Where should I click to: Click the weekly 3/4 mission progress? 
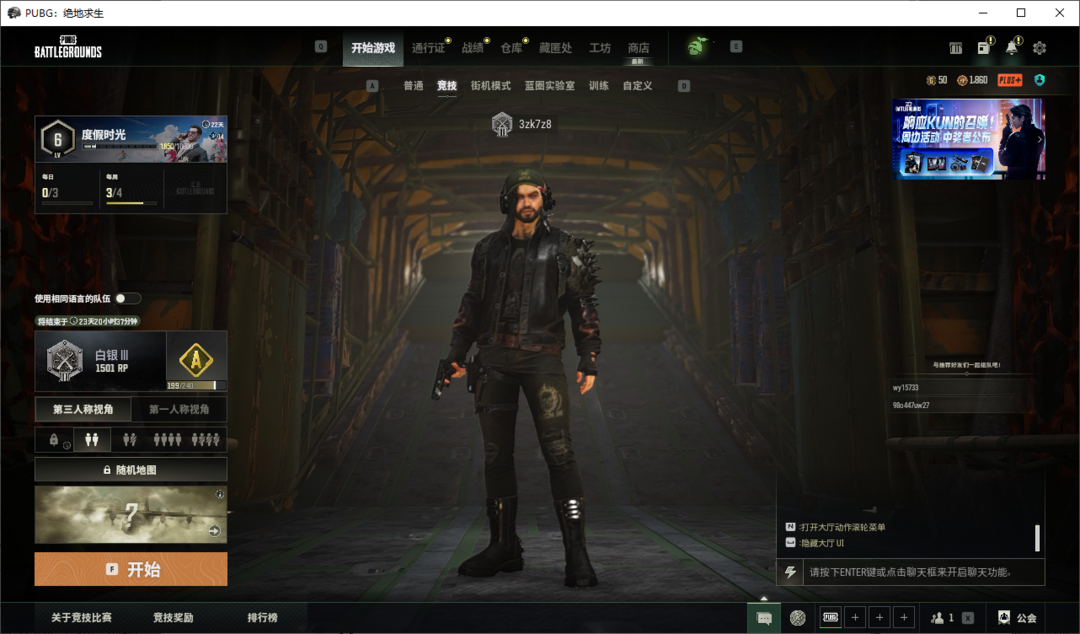131,189
